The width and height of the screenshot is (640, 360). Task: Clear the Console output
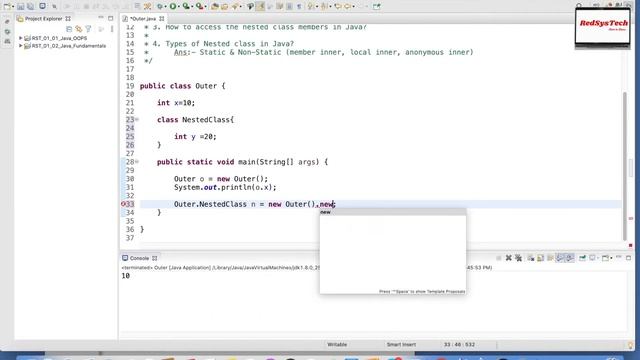[531, 258]
